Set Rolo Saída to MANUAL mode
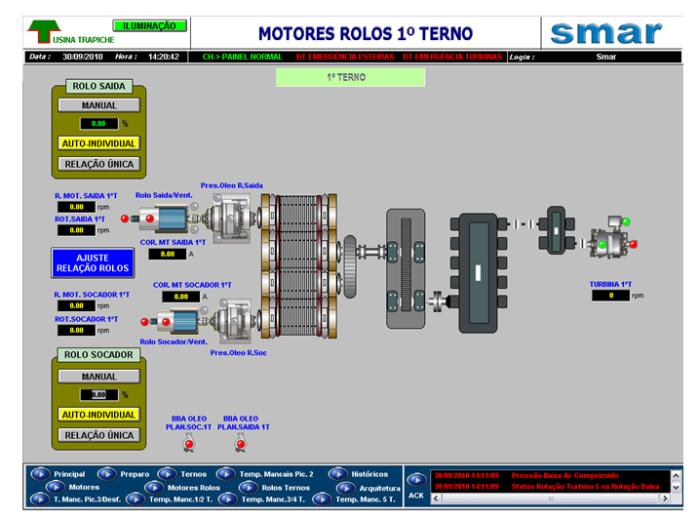This screenshot has width=699, height=521. click(x=99, y=105)
